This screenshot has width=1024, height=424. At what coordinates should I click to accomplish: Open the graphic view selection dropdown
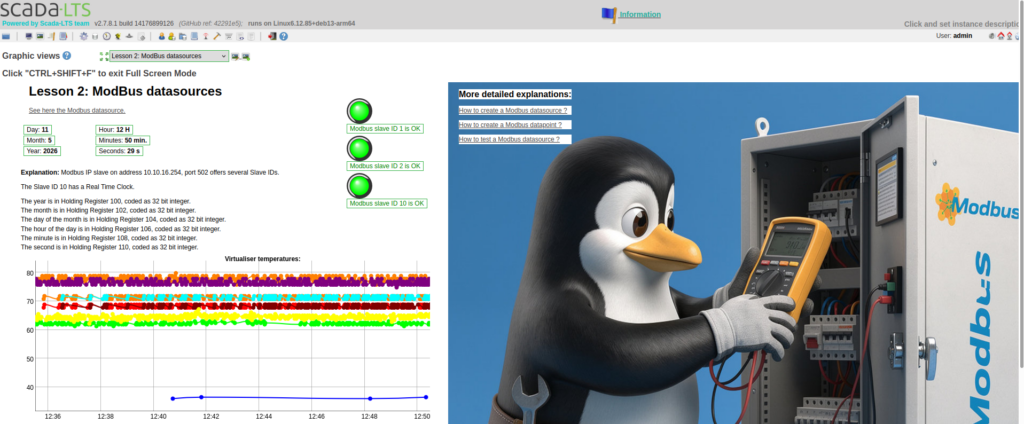(x=169, y=56)
